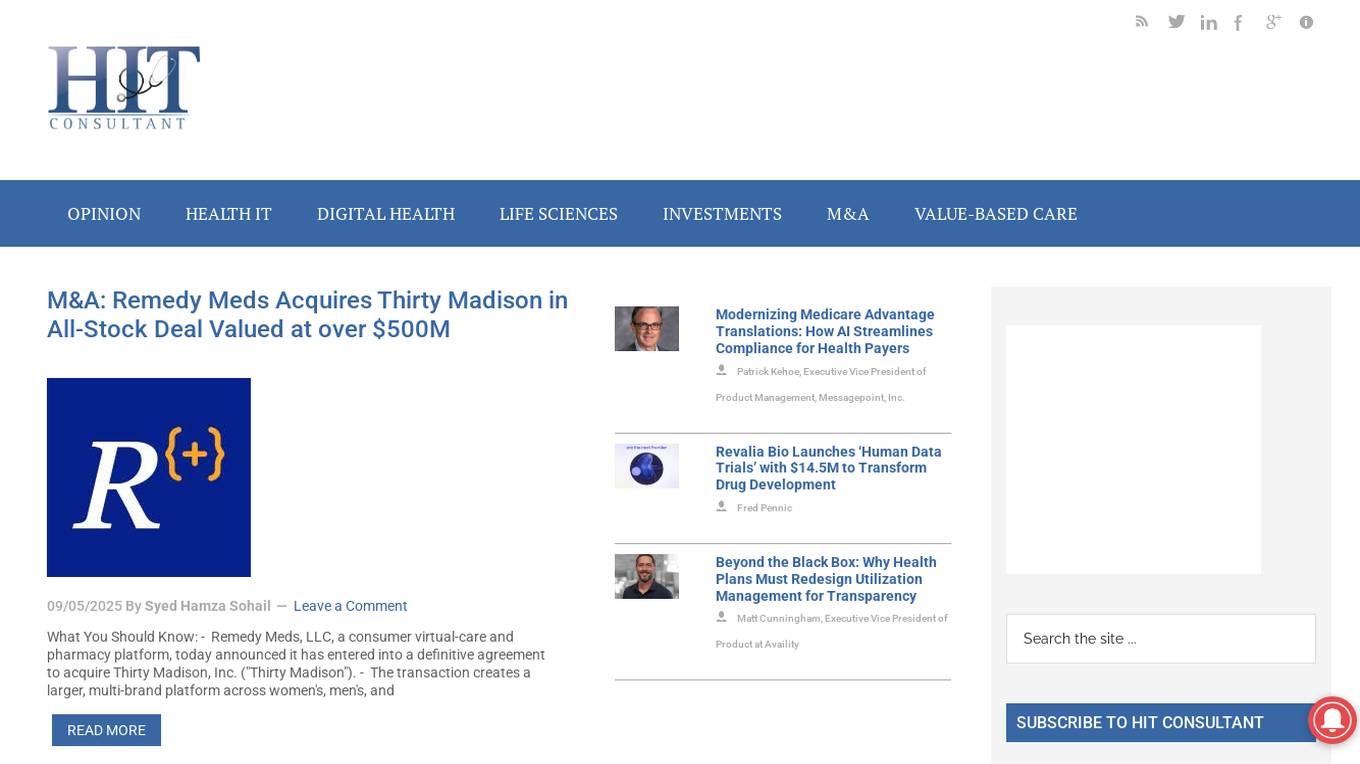
Task: Navigate to the M&A section
Action: pos(848,214)
